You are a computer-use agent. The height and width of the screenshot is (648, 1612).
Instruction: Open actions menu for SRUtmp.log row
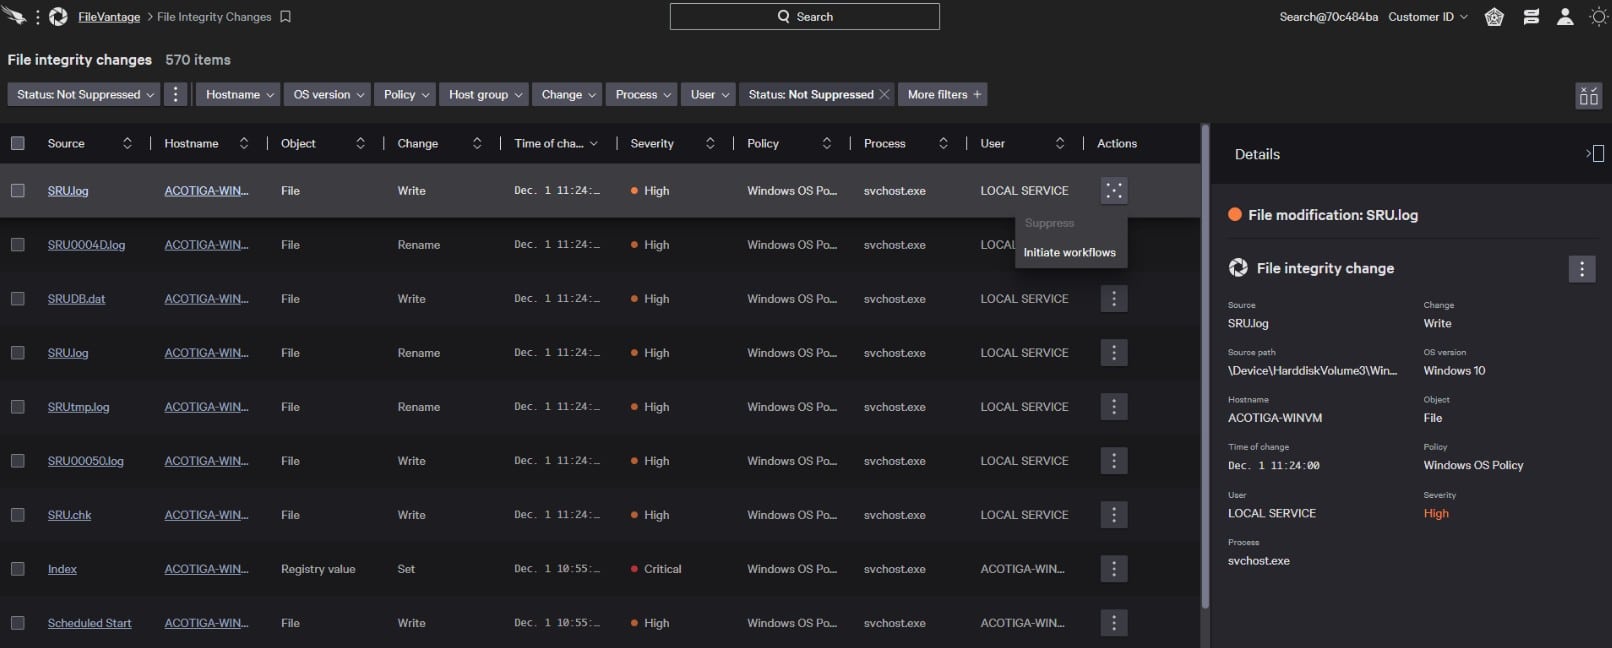click(1114, 407)
